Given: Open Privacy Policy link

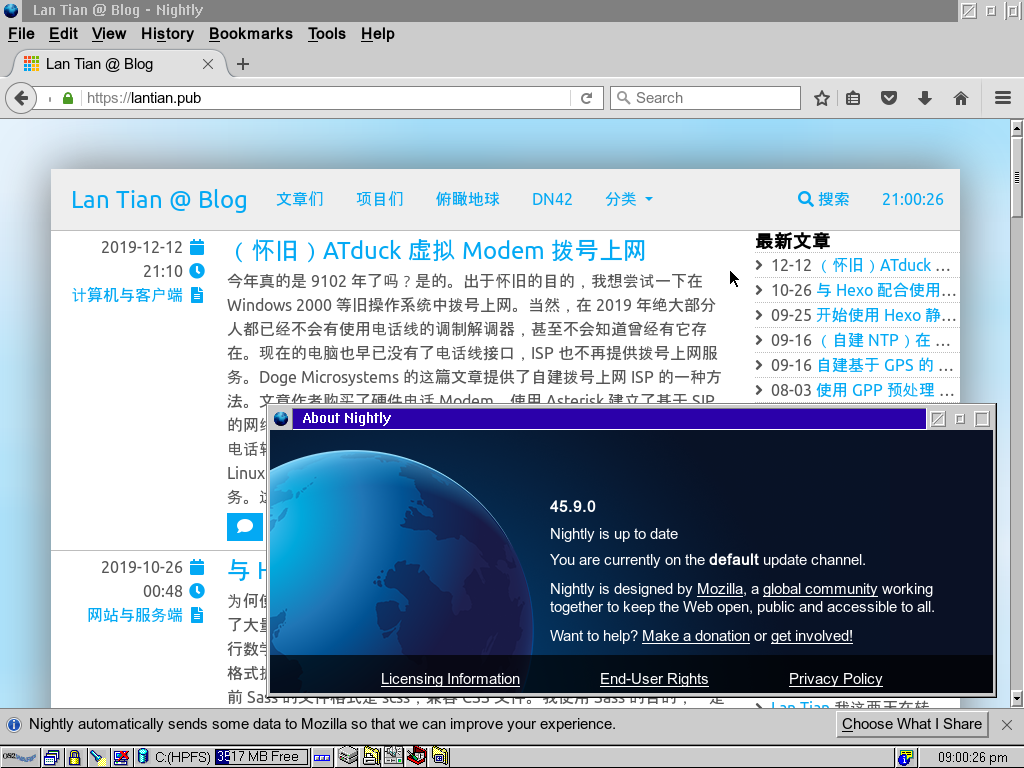Looking at the screenshot, I should [x=835, y=679].
